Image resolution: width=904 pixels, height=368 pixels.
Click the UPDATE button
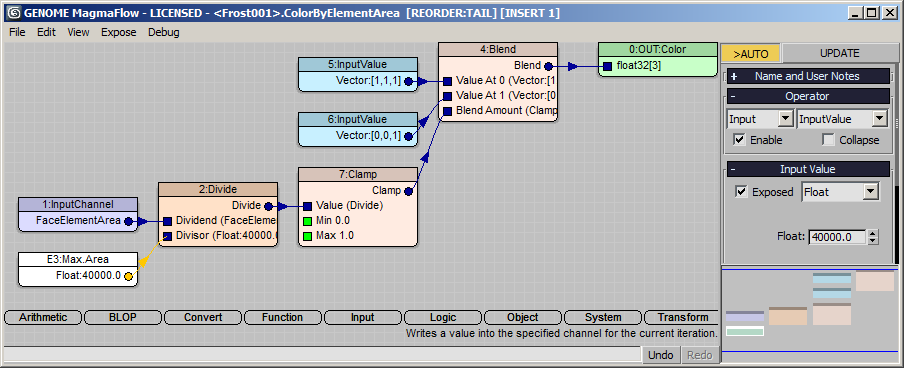point(839,53)
